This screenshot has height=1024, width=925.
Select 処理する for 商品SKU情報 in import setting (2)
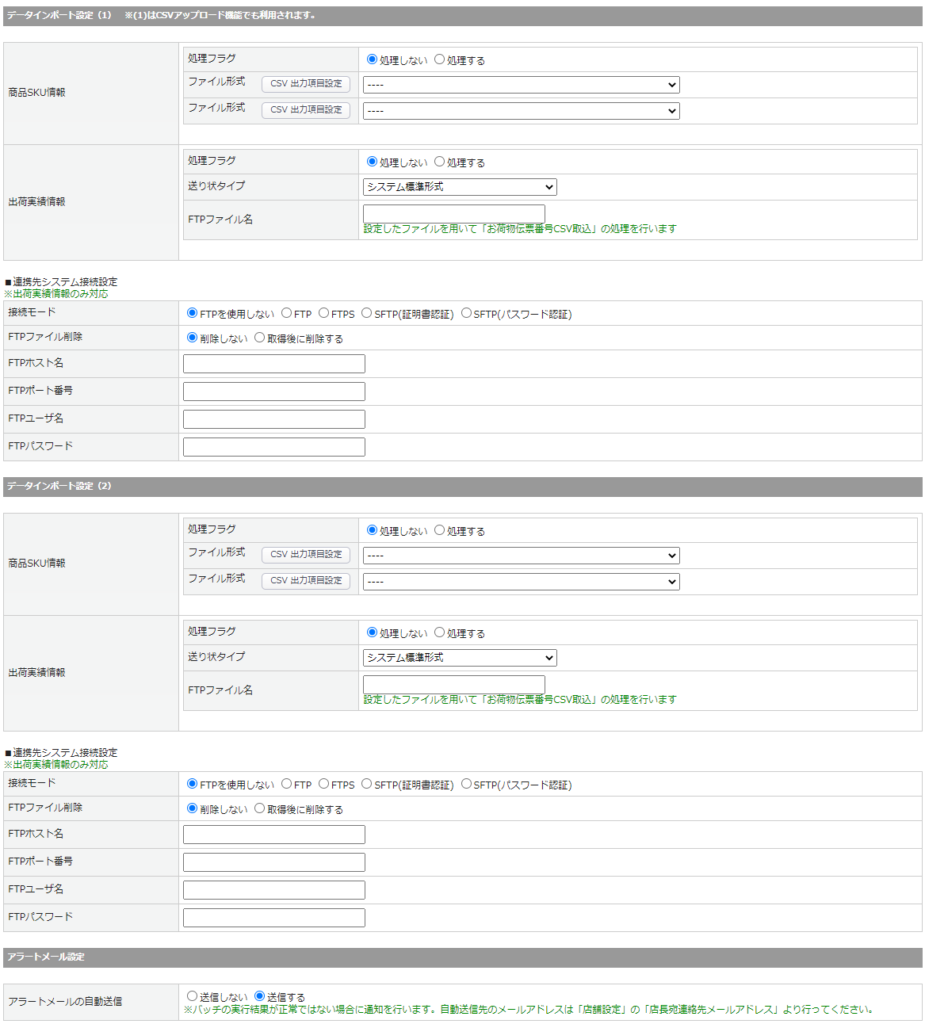point(440,530)
